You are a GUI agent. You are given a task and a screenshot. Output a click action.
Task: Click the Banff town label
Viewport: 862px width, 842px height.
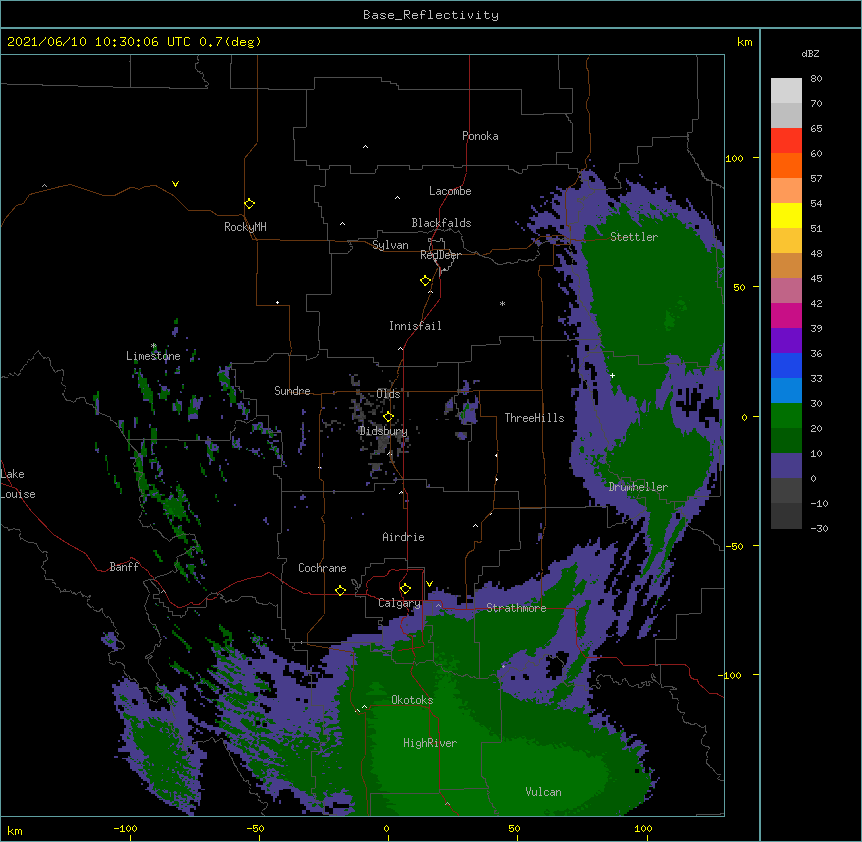tap(124, 567)
